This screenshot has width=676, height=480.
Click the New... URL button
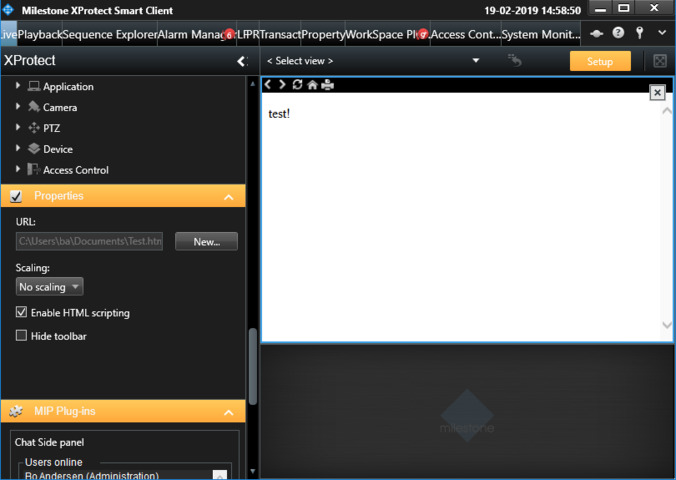click(x=206, y=241)
